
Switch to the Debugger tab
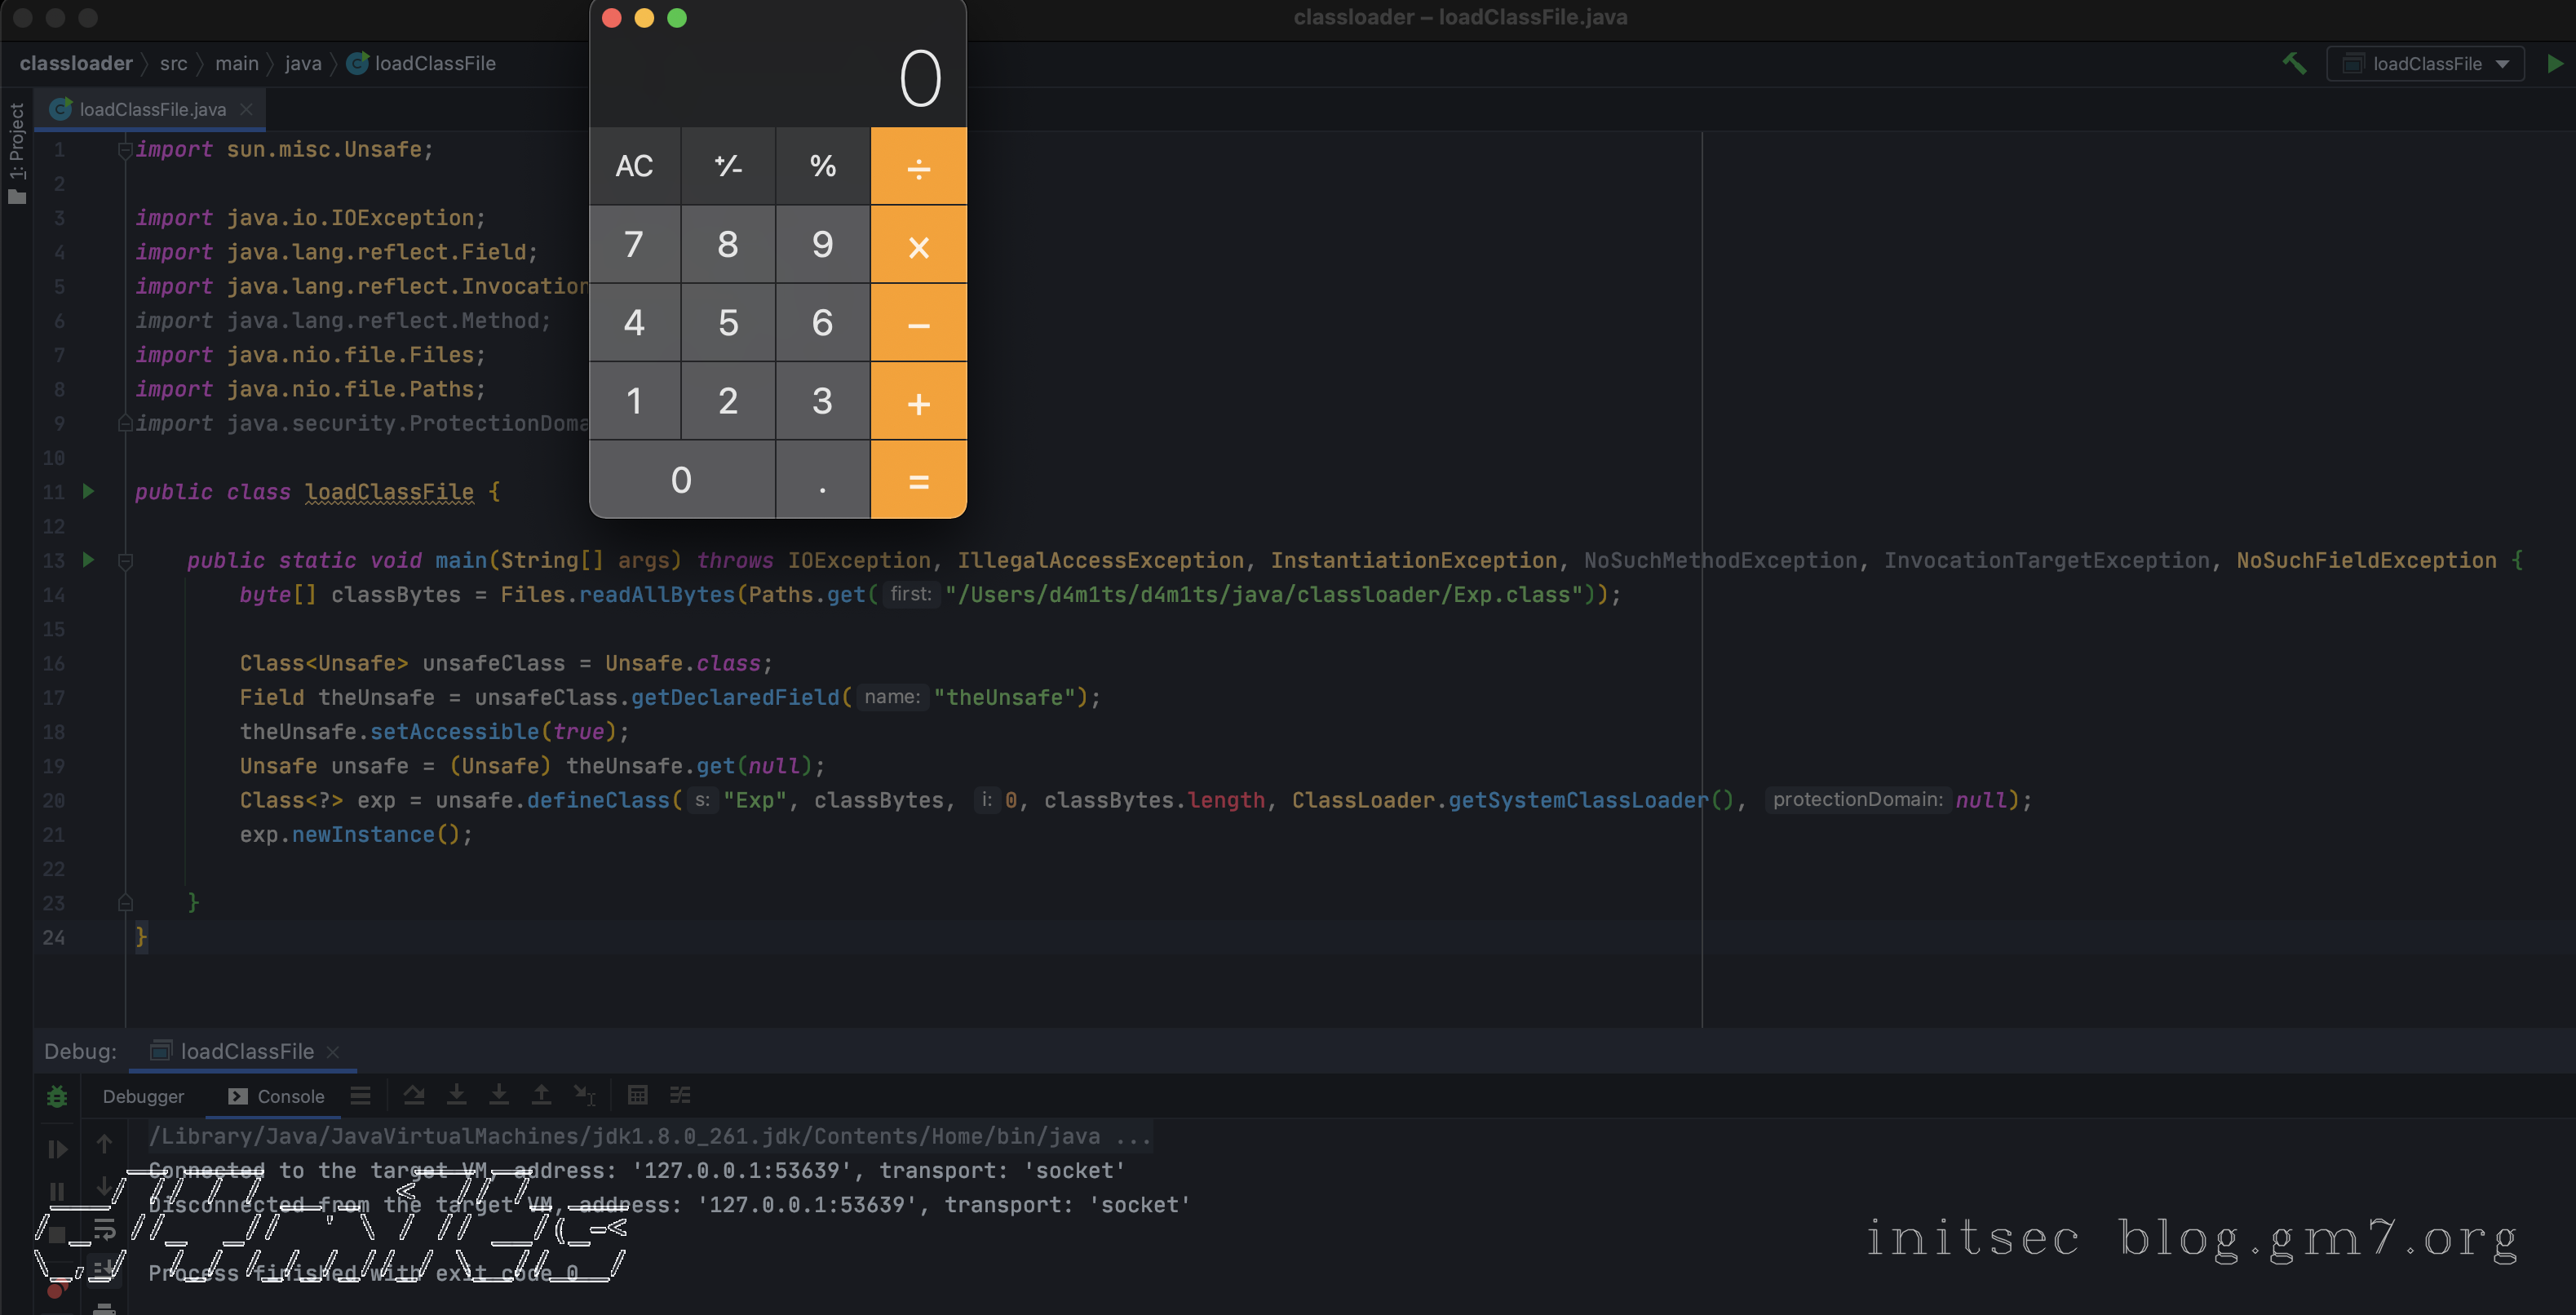[143, 1096]
